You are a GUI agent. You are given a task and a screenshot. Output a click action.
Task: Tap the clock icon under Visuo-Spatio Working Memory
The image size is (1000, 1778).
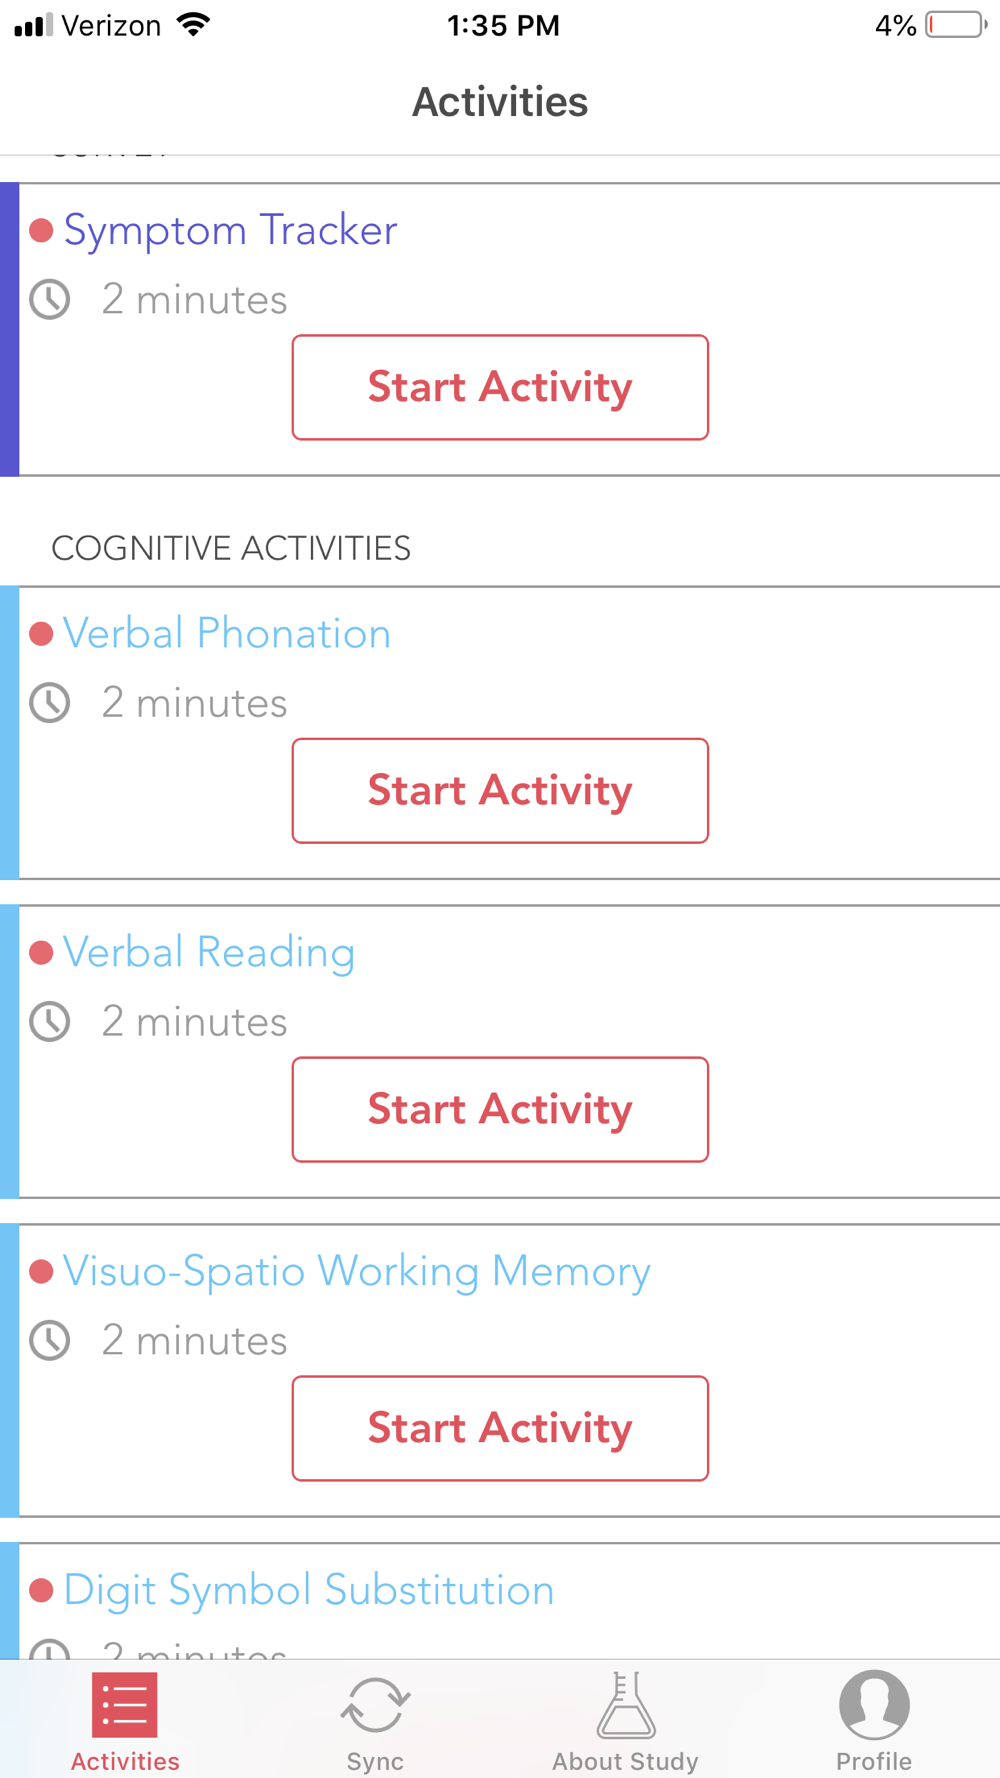(x=50, y=1340)
